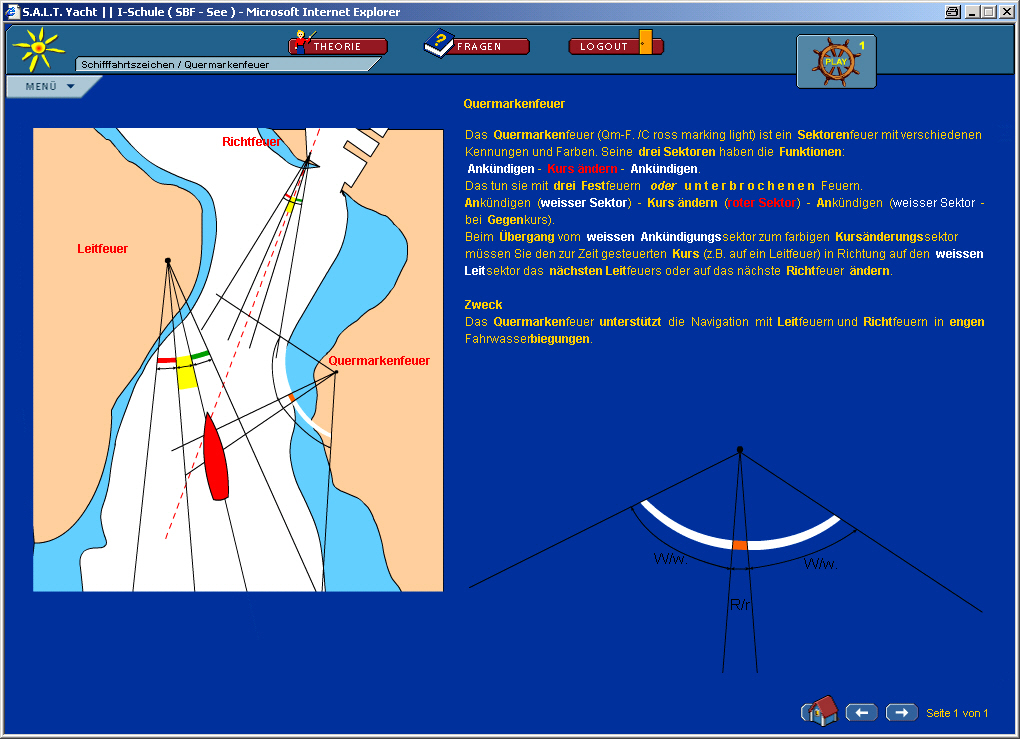Minimize the Internet Explorer window
The width and height of the screenshot is (1020, 739).
tap(973, 12)
